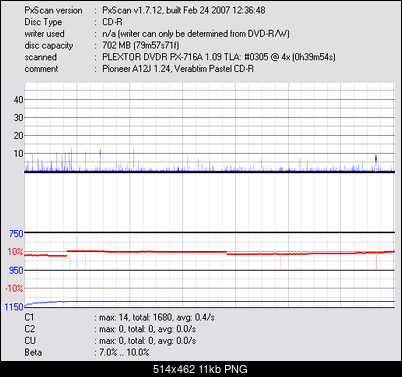The image size is (402, 377).
Task: Click the 20 axis label on the error graph
Action: (19, 136)
